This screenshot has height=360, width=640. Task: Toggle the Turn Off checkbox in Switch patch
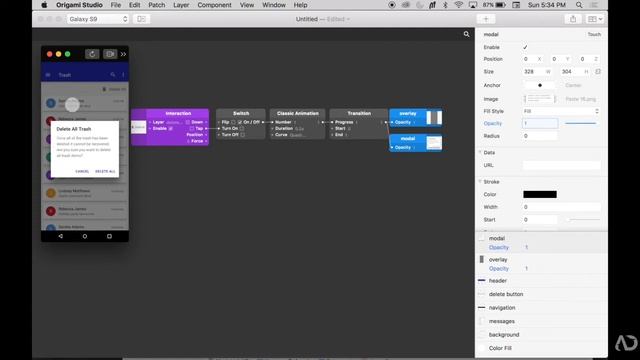(243, 135)
